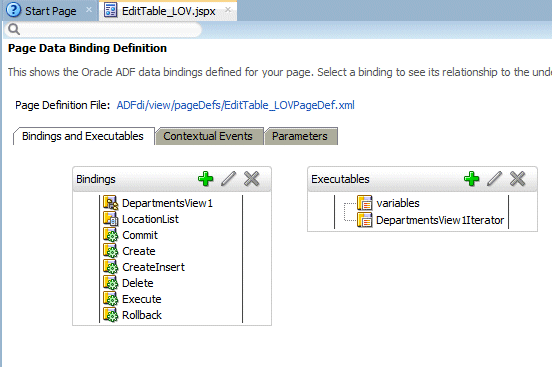Open the Parameters tab
The image size is (552, 367).
pyautogui.click(x=300, y=136)
